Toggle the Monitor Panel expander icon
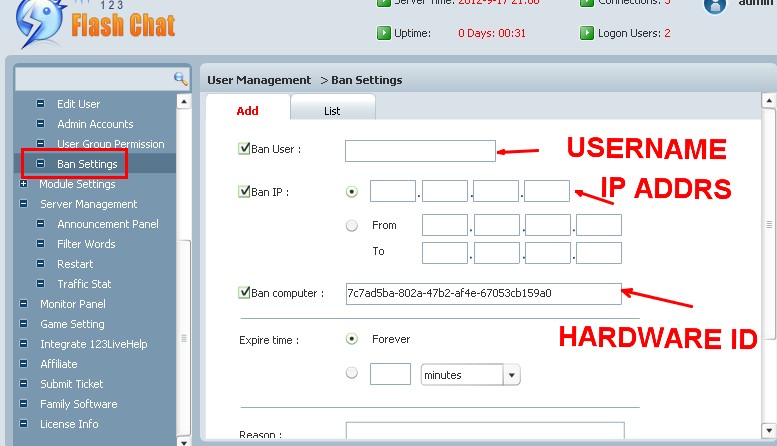The height and width of the screenshot is (446, 777). (23, 303)
